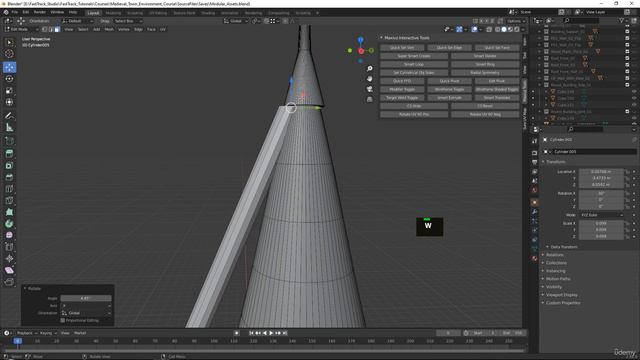Open the File menu
The height and width of the screenshot is (360, 640).
pos(15,12)
